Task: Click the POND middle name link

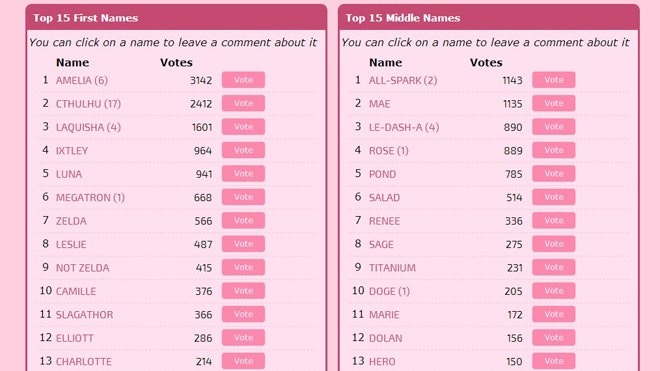Action: (382, 174)
